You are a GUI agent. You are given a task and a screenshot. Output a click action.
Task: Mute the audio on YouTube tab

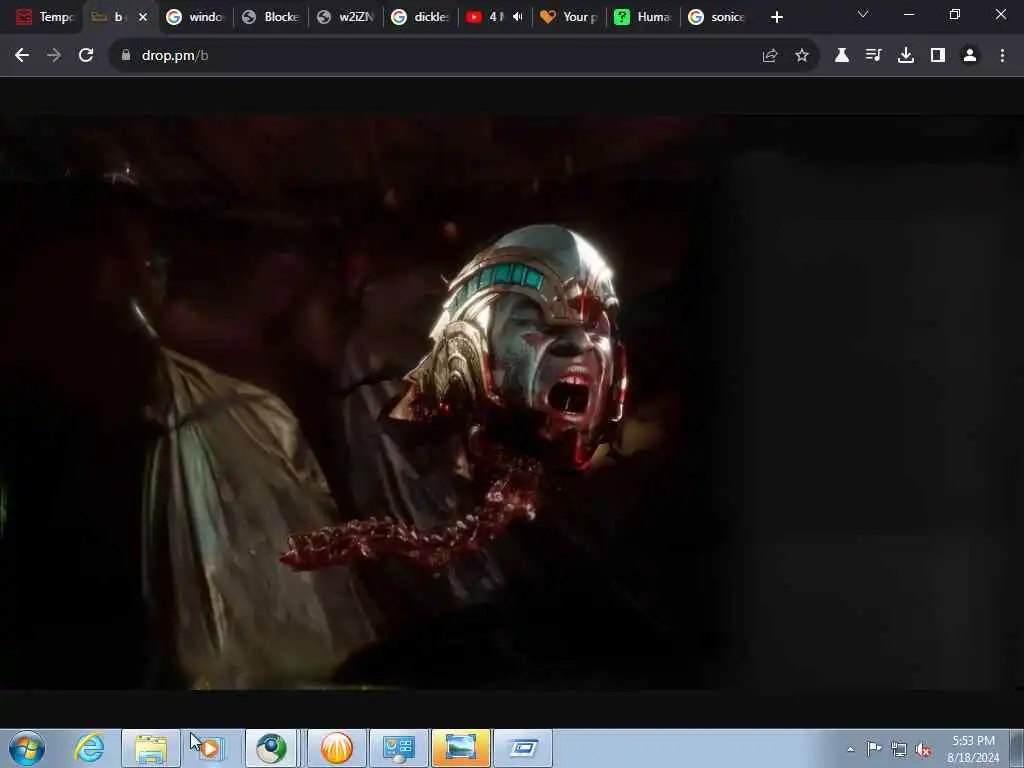(x=518, y=17)
